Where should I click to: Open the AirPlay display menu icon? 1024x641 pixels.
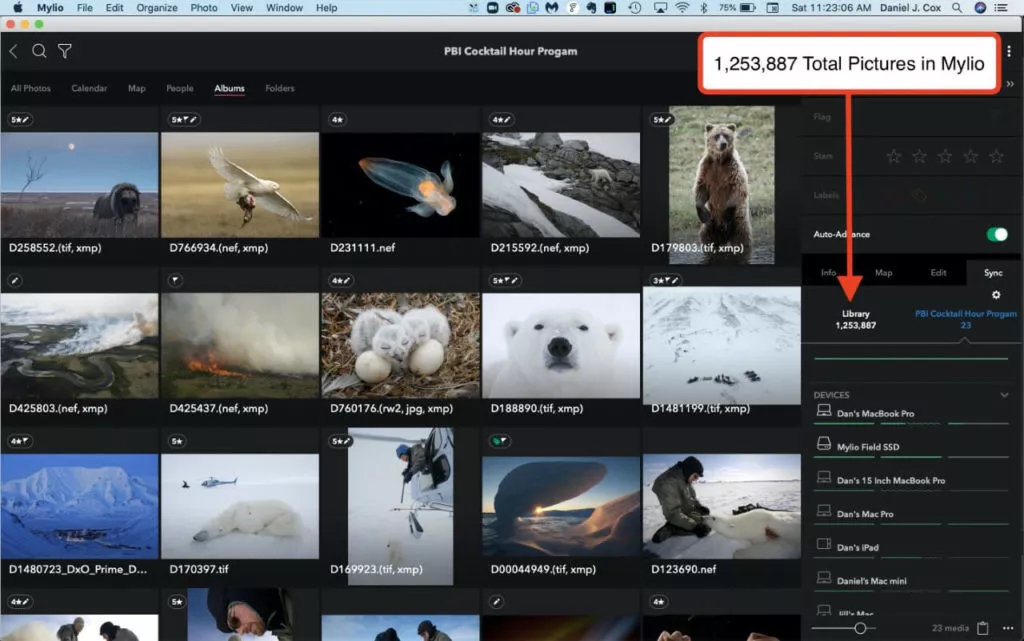[660, 8]
